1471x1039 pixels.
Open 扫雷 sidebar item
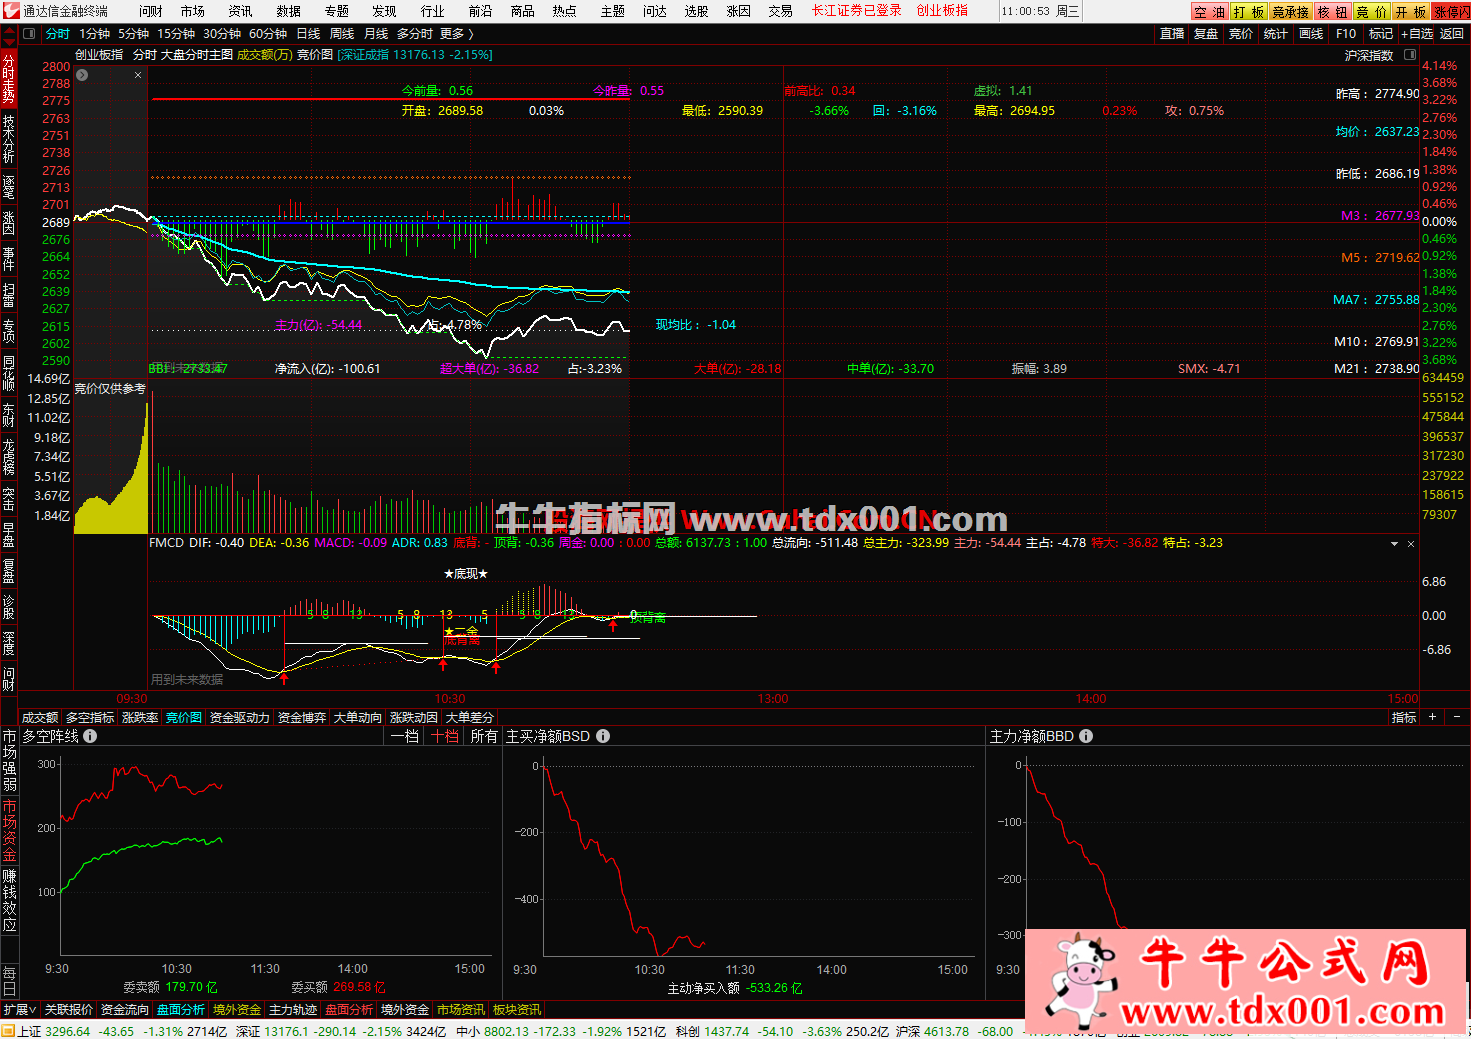click(x=9, y=294)
